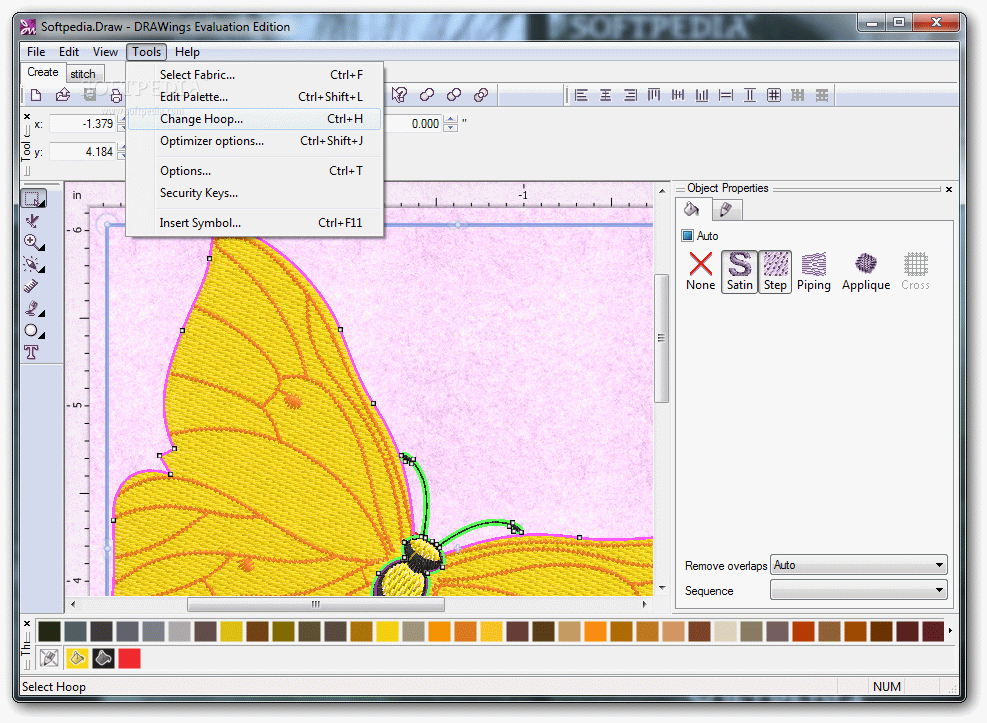The height and width of the screenshot is (723, 987).
Task: Choose the magic wand tool
Action: pos(32,264)
